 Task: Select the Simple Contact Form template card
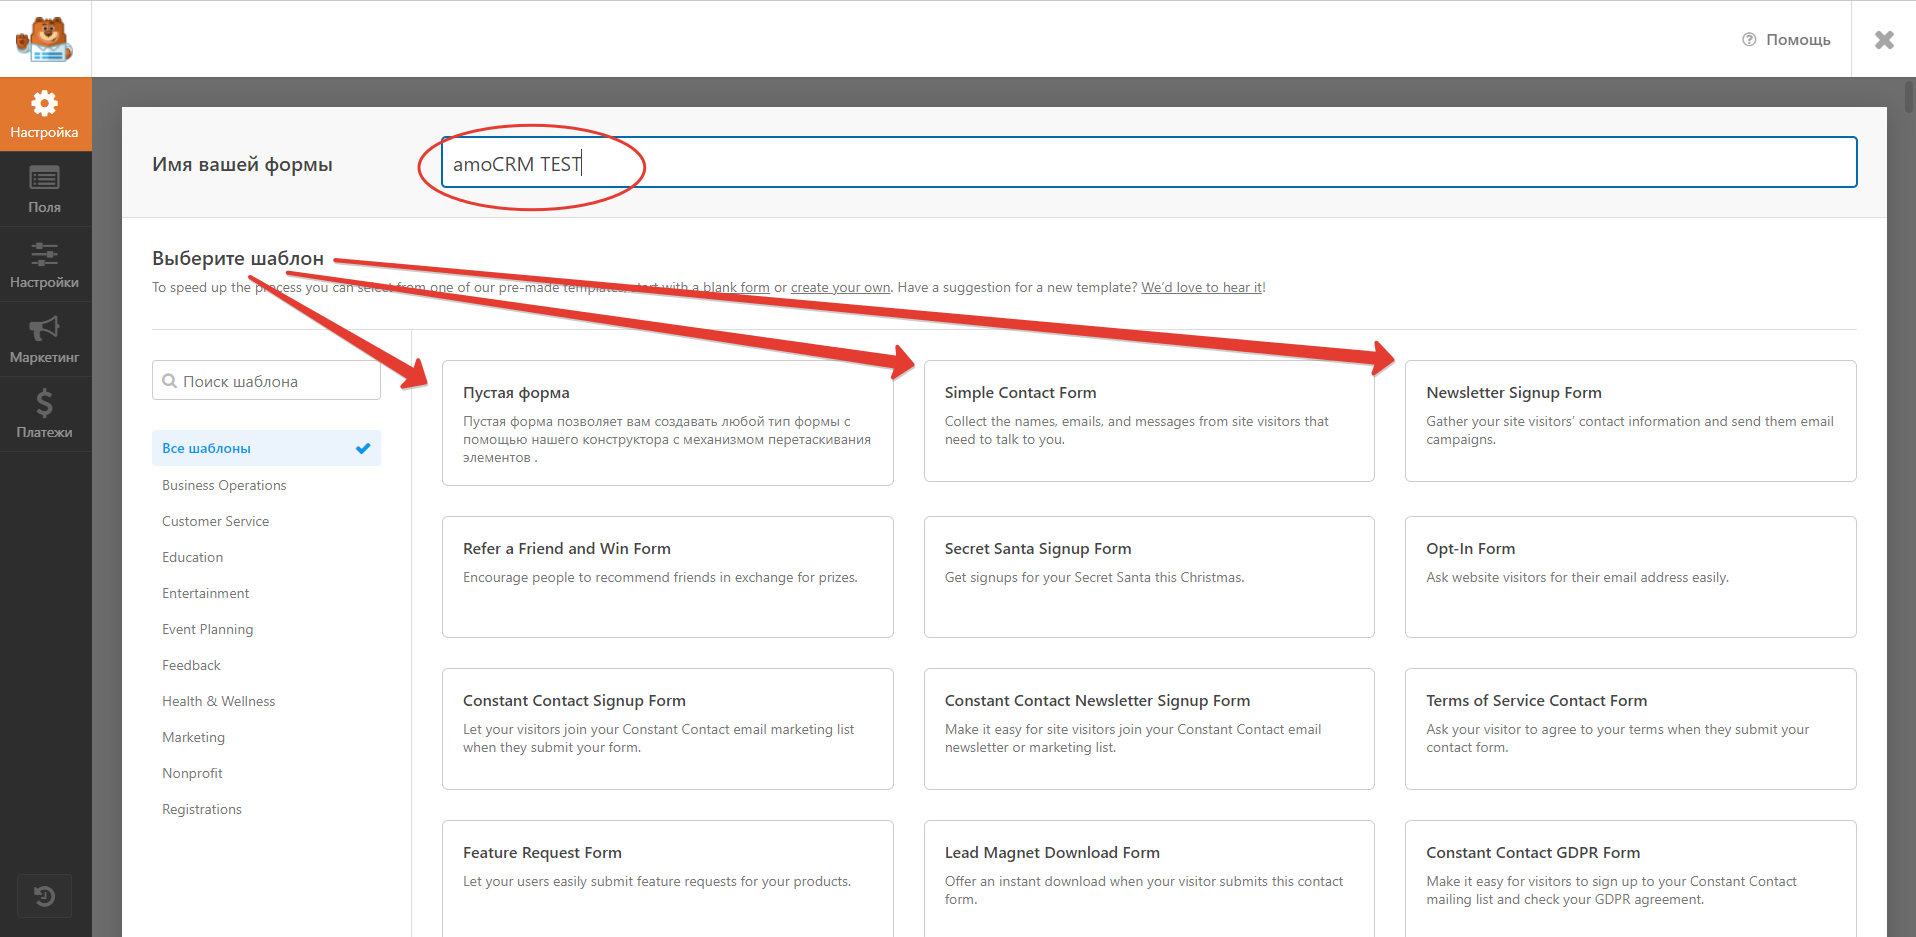tap(1148, 420)
